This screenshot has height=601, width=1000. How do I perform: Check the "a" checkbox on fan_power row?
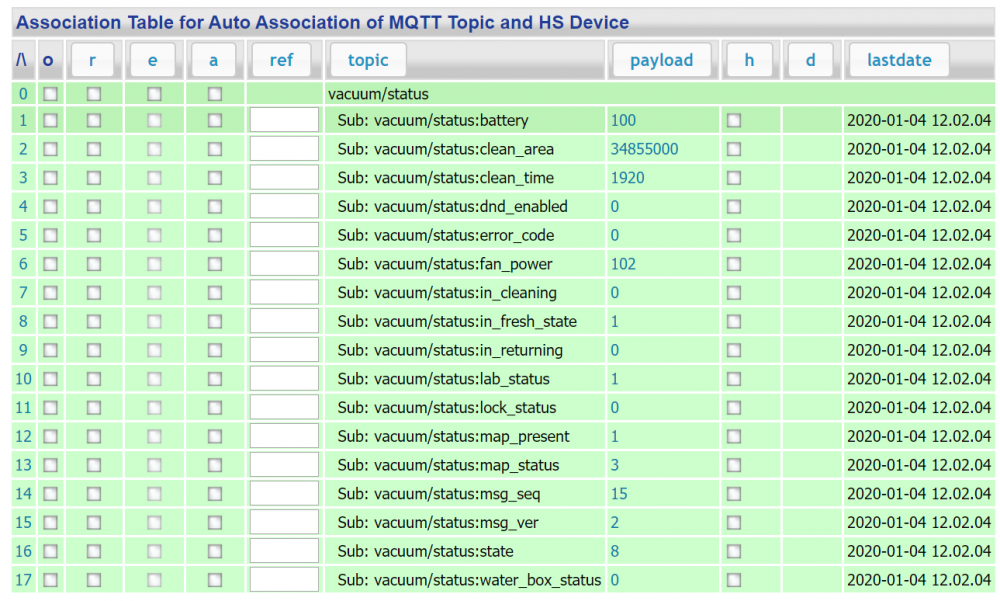coord(213,264)
